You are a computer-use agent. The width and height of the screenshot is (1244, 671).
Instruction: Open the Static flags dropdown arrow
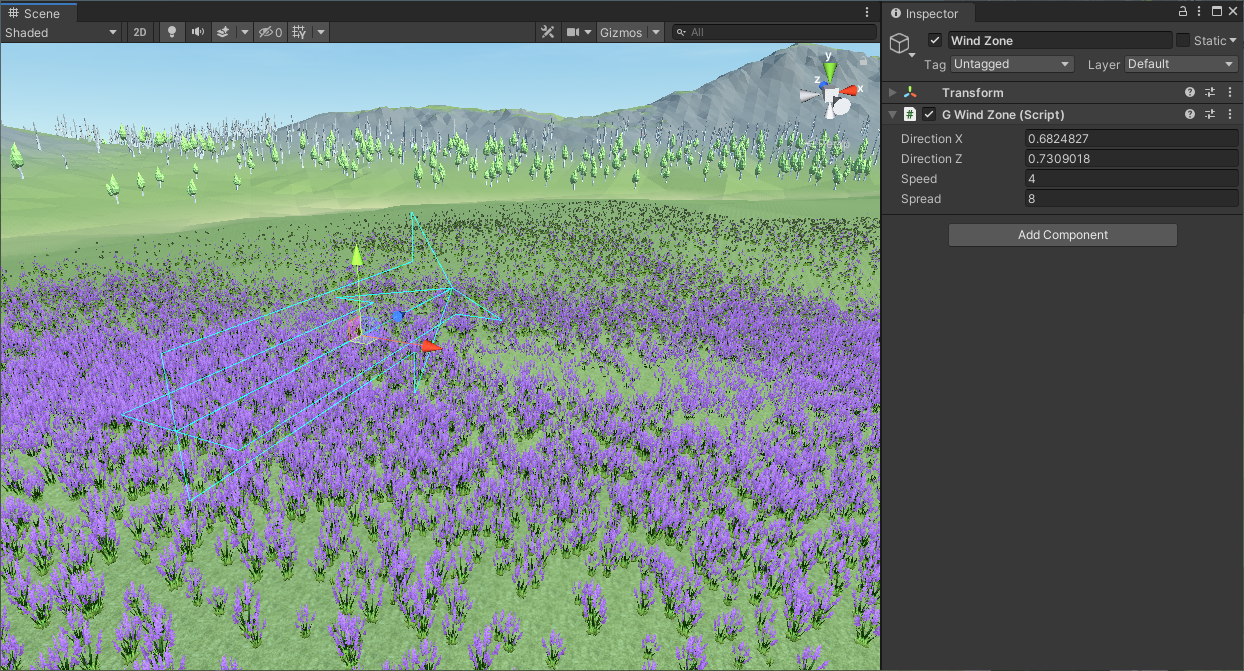click(1234, 40)
